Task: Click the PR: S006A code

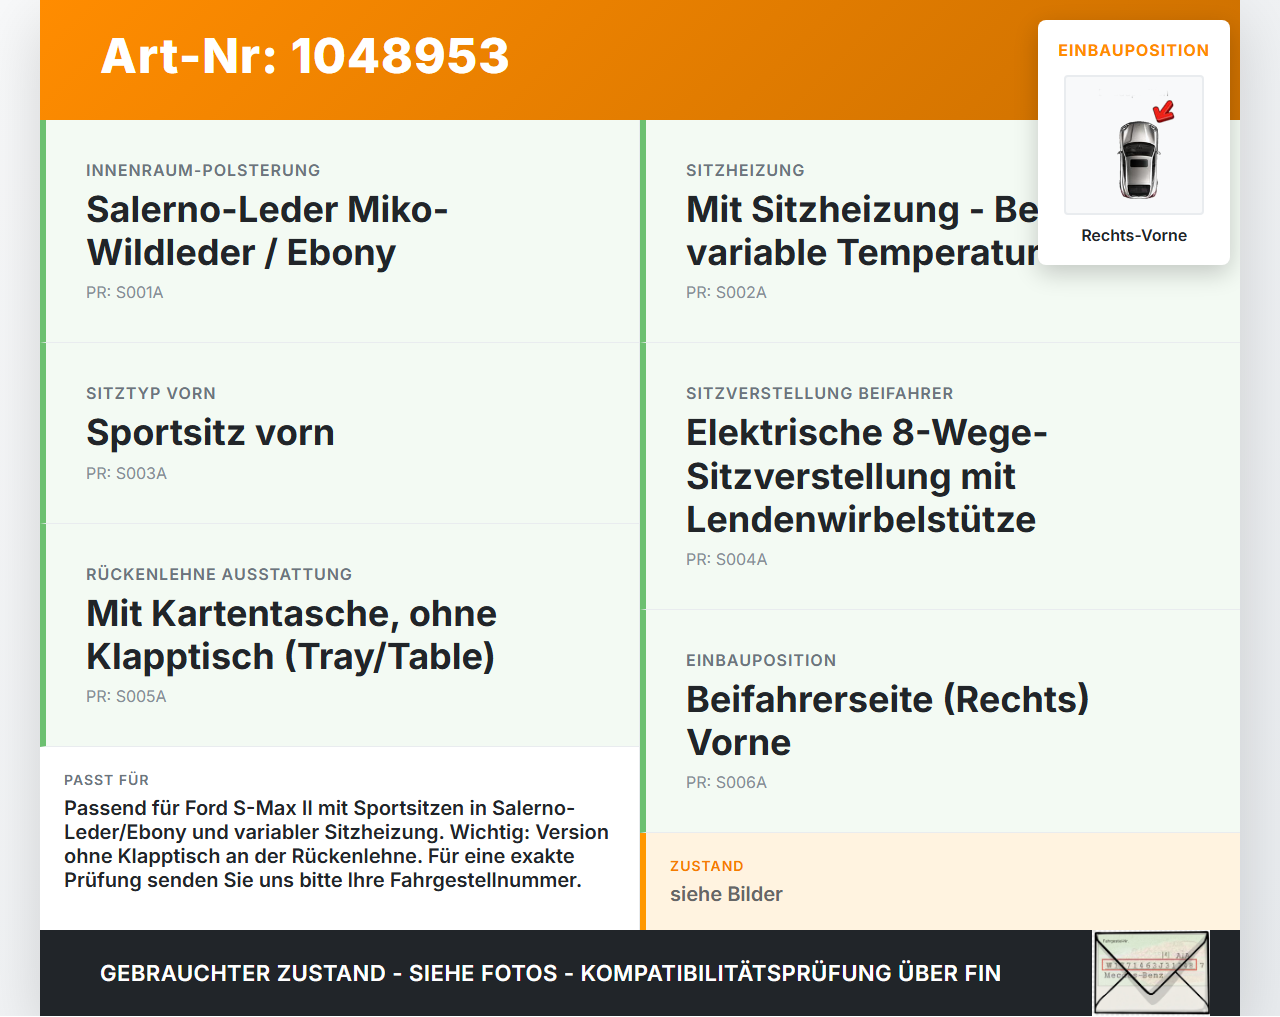Action: click(727, 783)
